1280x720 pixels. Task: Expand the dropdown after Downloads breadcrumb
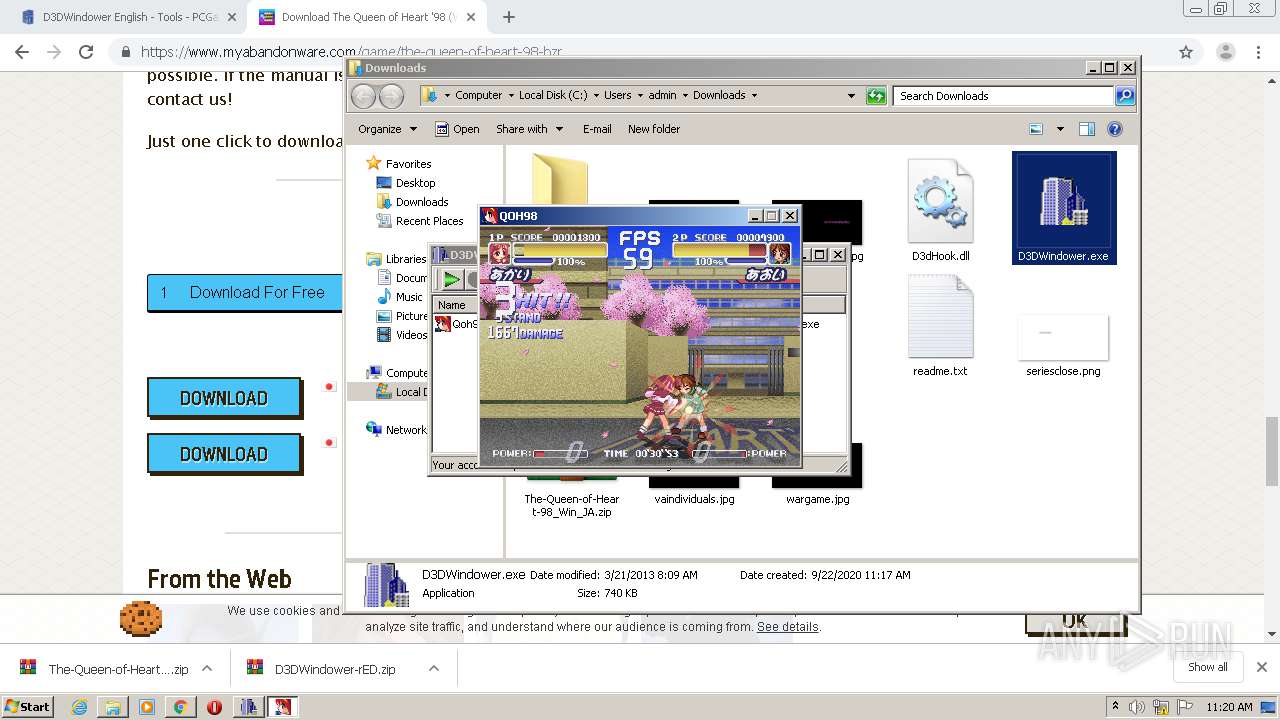(x=754, y=96)
